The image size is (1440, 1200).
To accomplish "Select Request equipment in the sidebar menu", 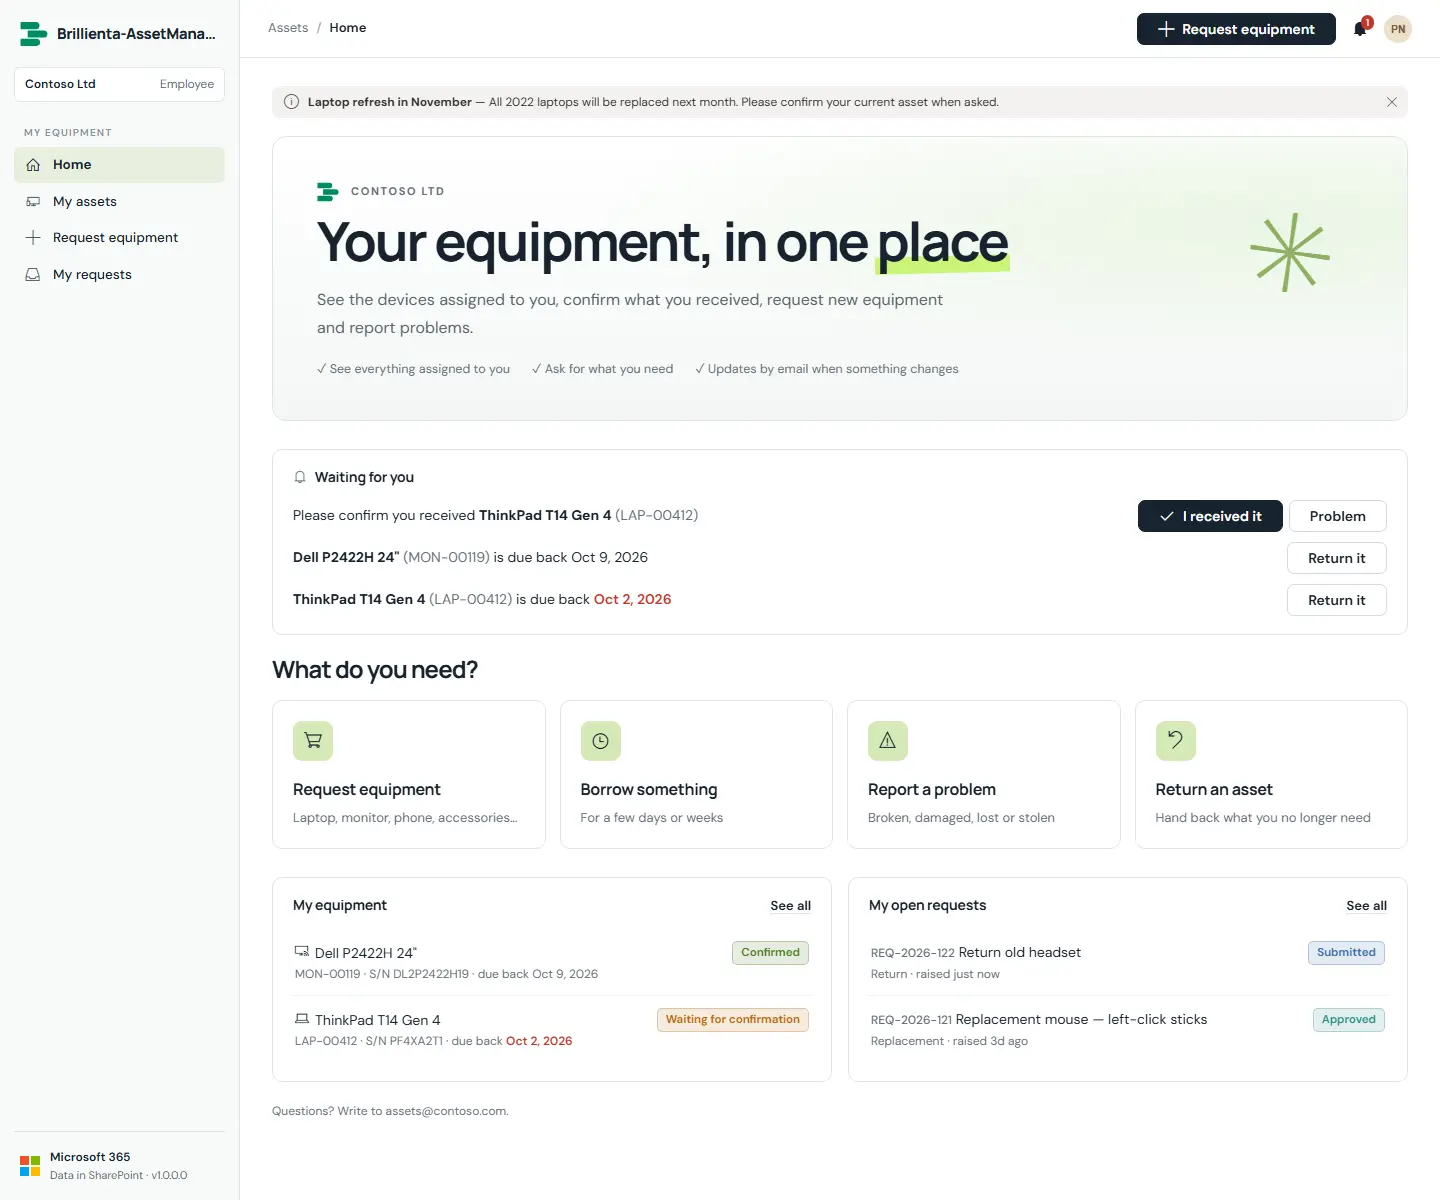I will pos(119,238).
